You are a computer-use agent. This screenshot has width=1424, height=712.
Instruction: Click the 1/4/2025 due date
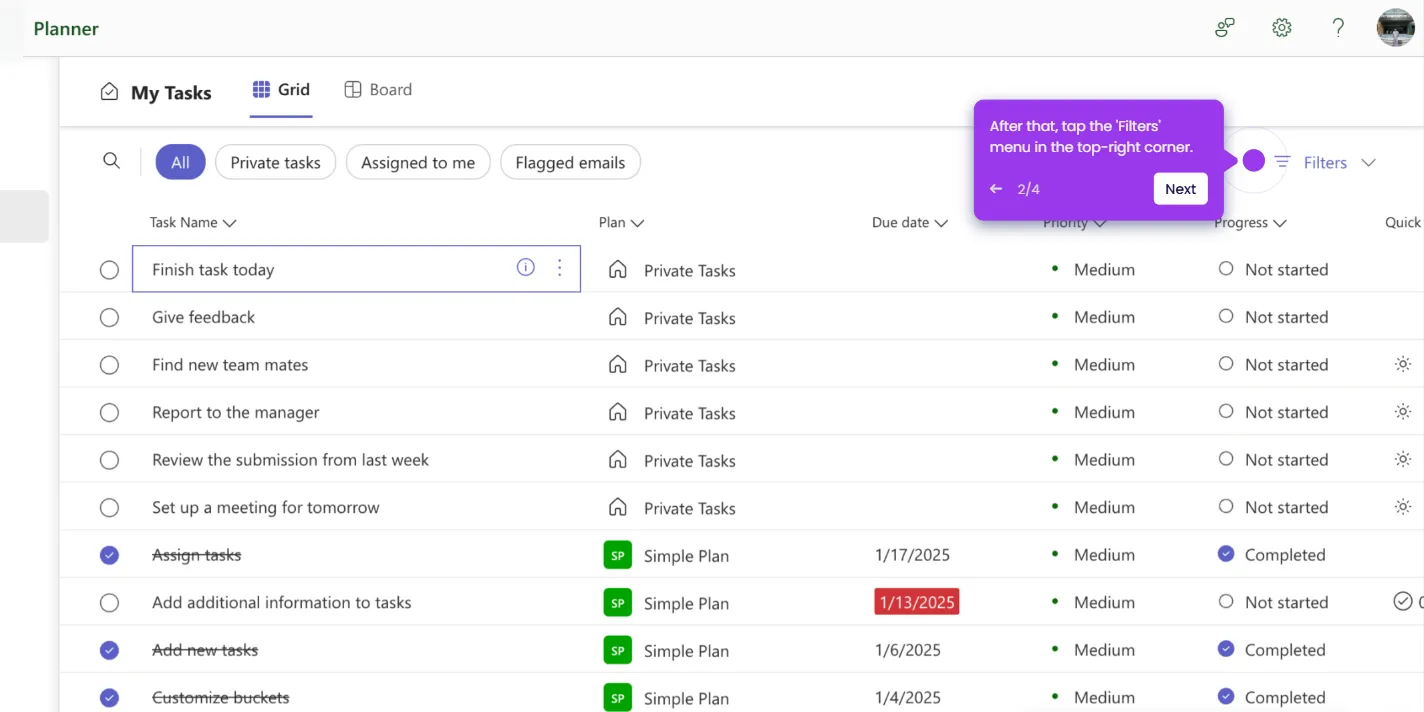coord(908,698)
